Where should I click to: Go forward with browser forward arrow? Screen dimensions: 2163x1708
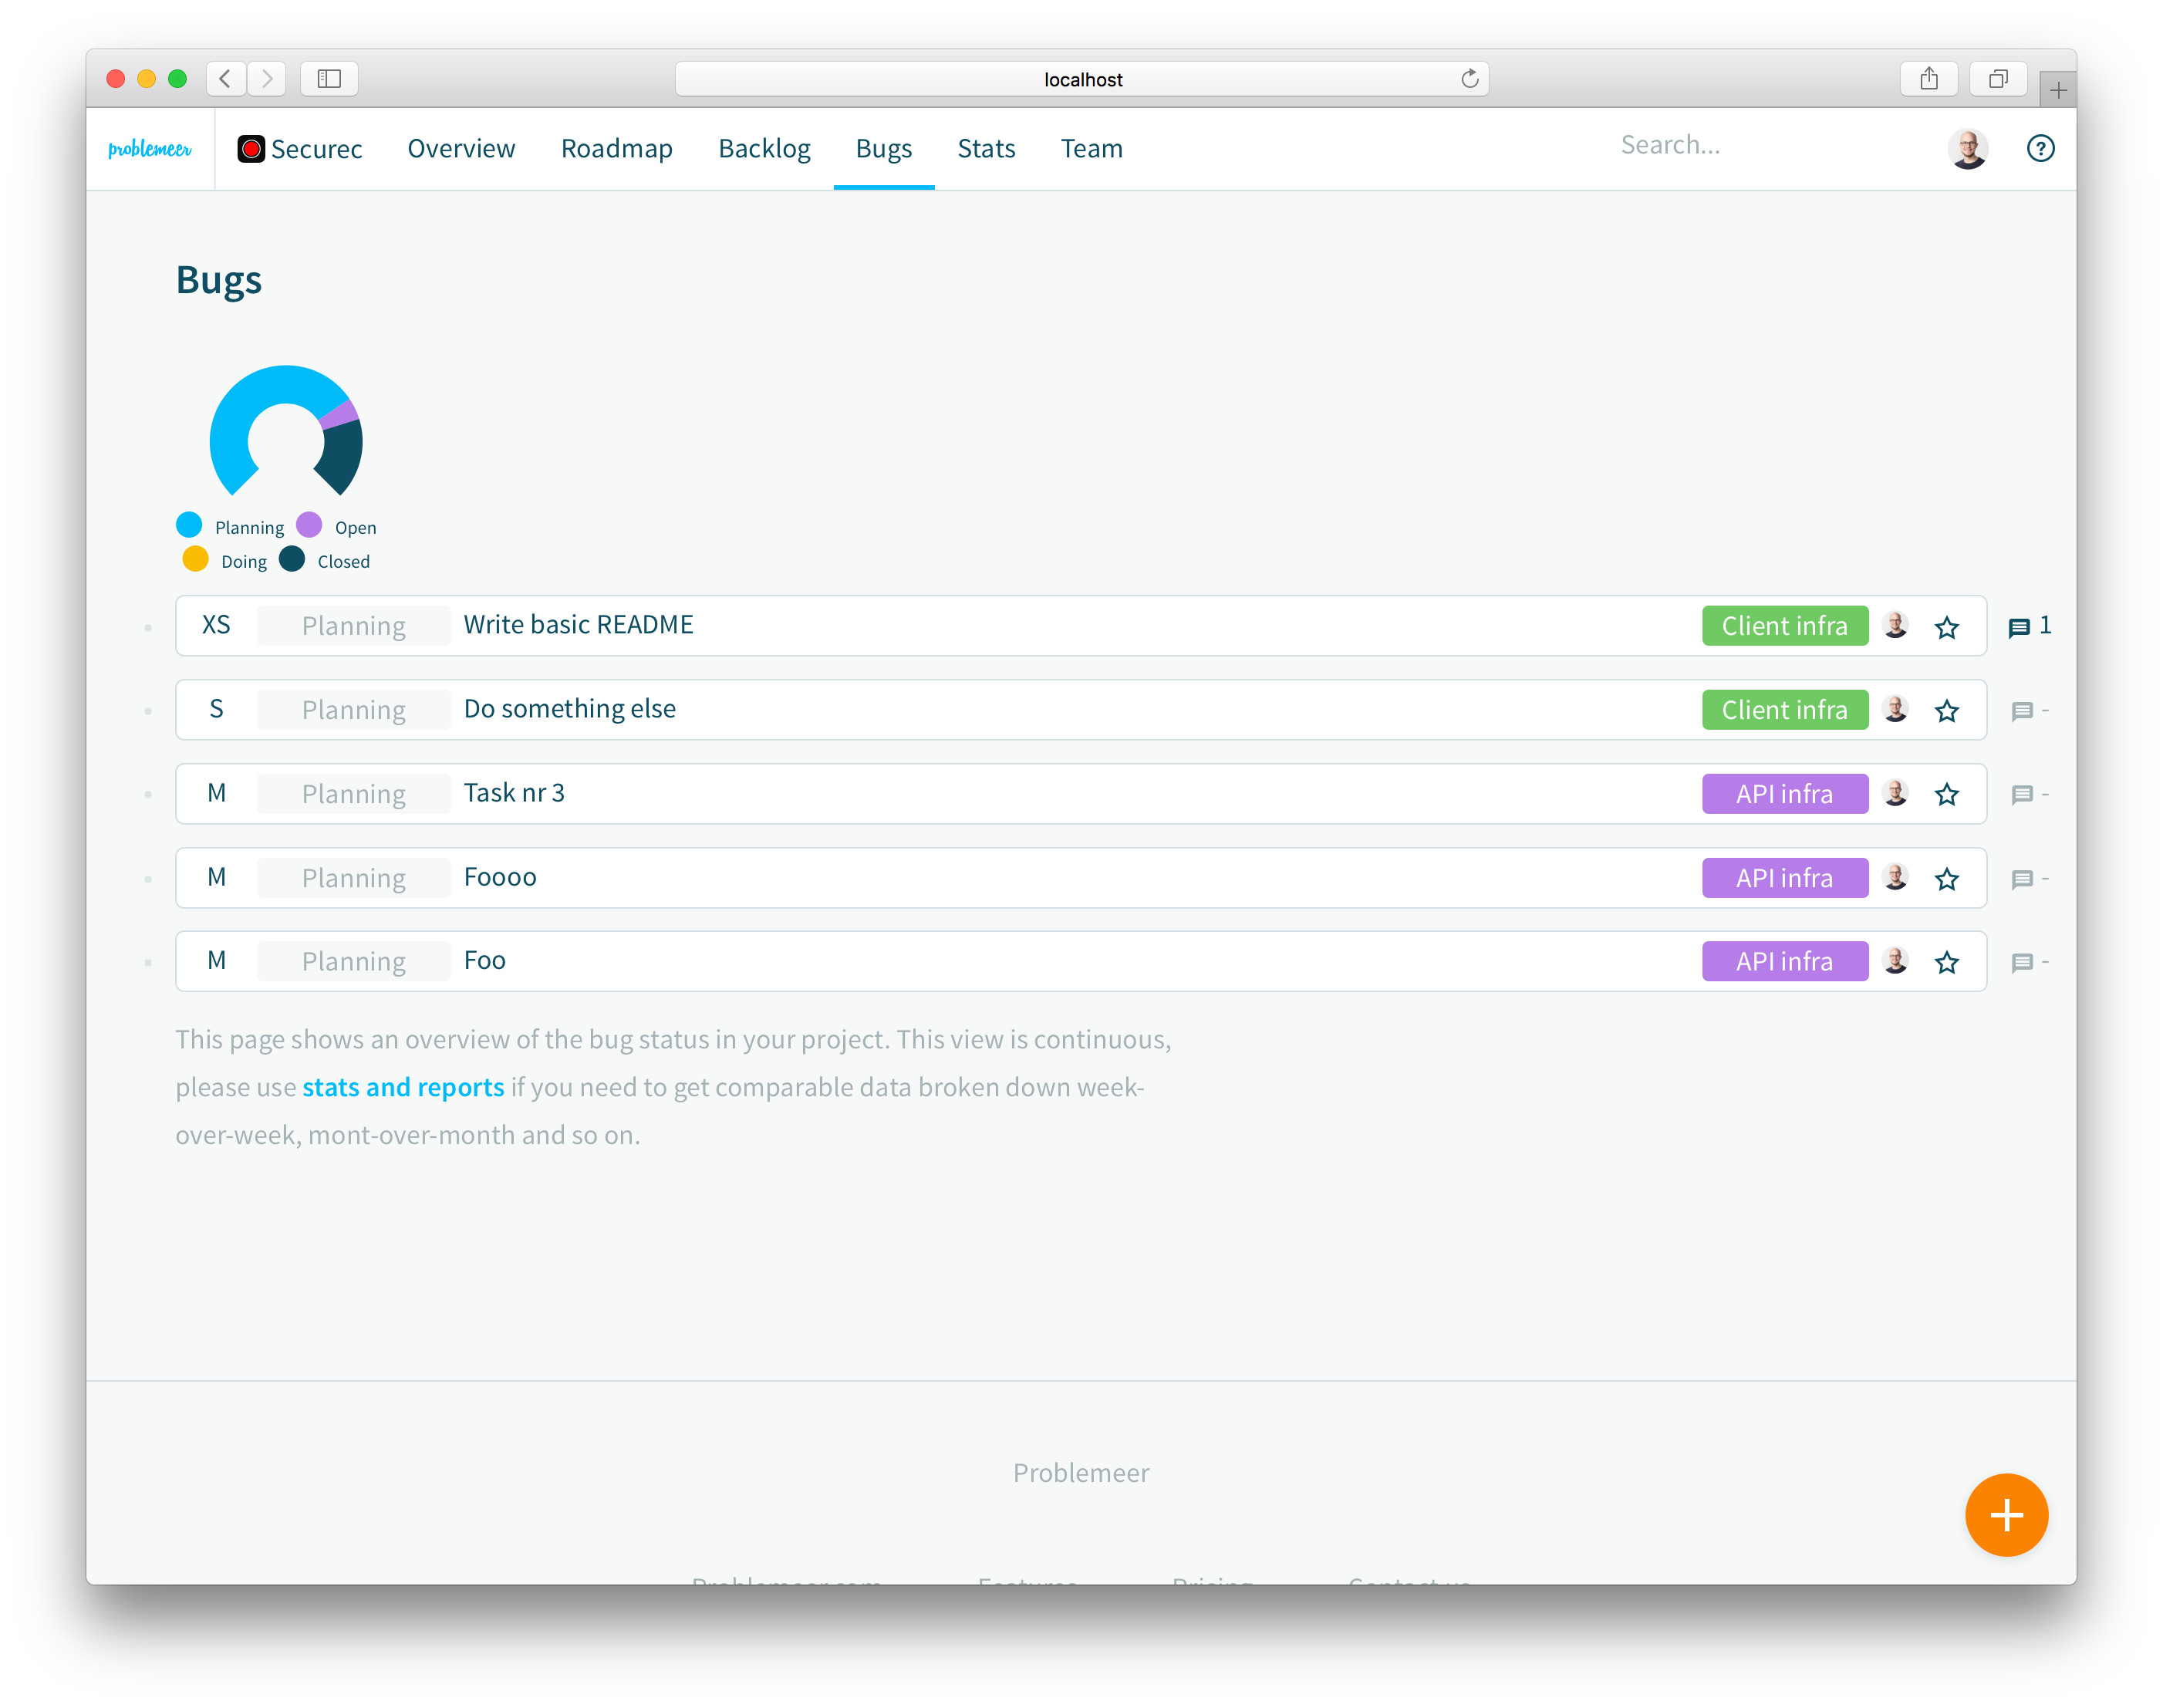(x=267, y=78)
